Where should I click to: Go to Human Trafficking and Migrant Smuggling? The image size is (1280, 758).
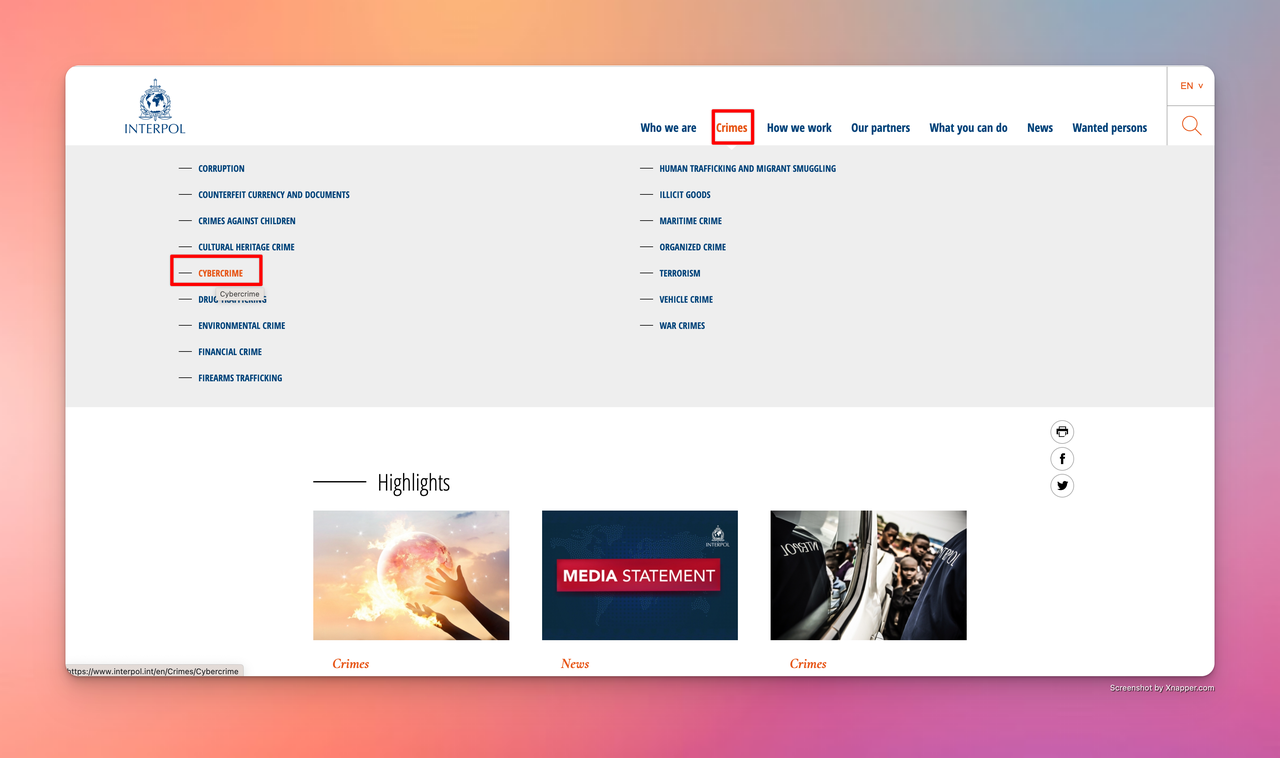tap(747, 169)
